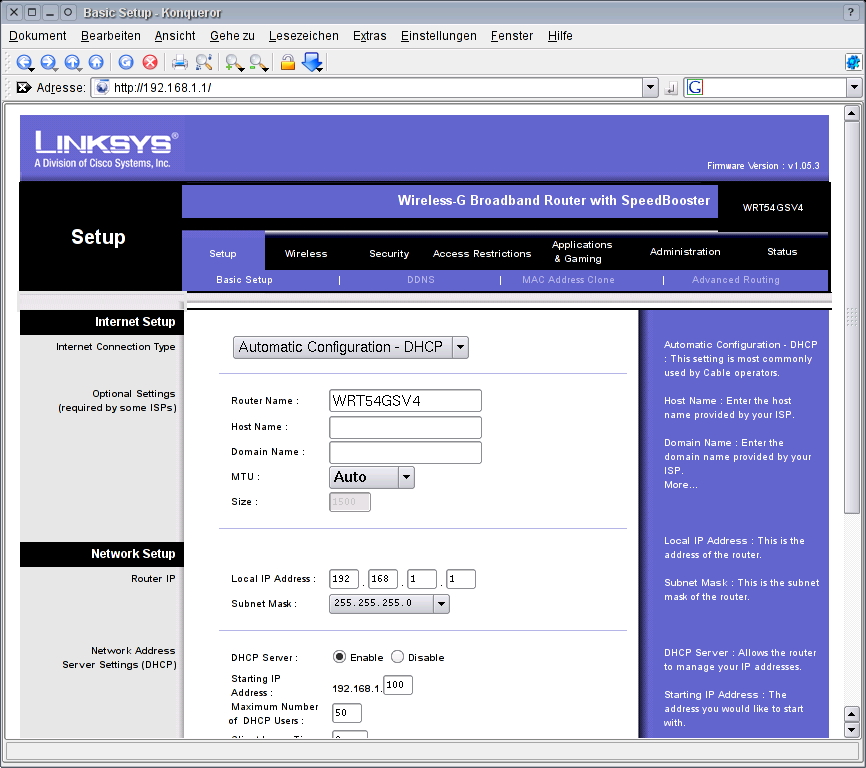Click the Host Name input field
The width and height of the screenshot is (866, 768).
click(x=405, y=427)
